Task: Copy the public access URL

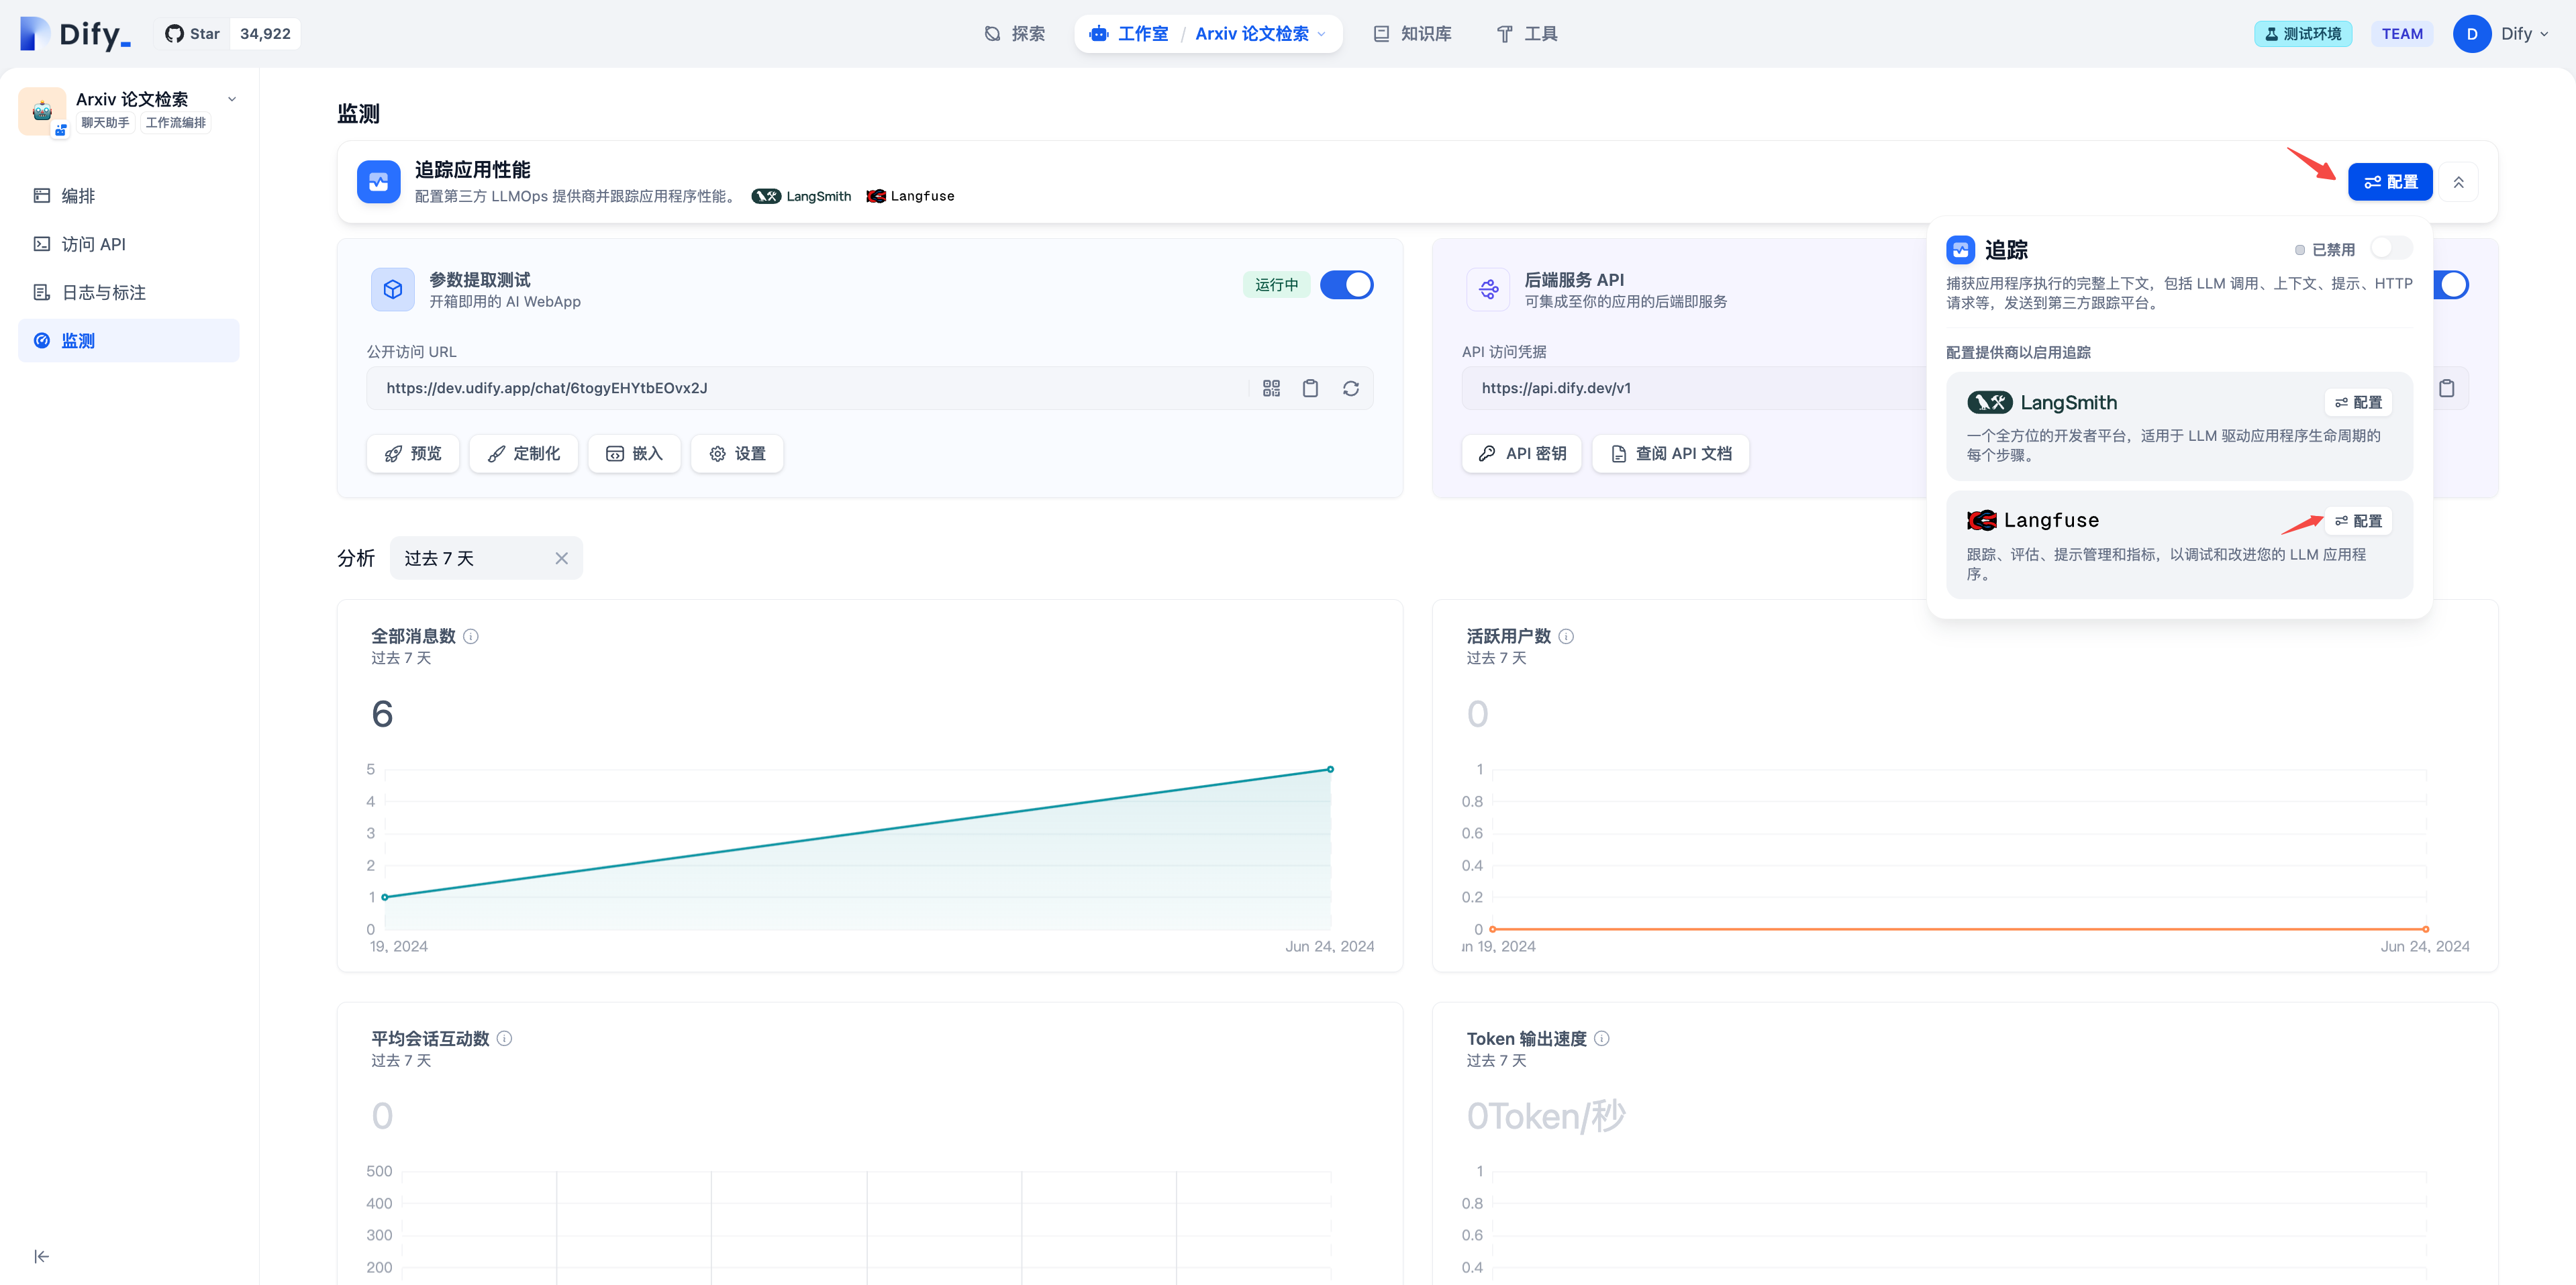Action: click(x=1310, y=388)
